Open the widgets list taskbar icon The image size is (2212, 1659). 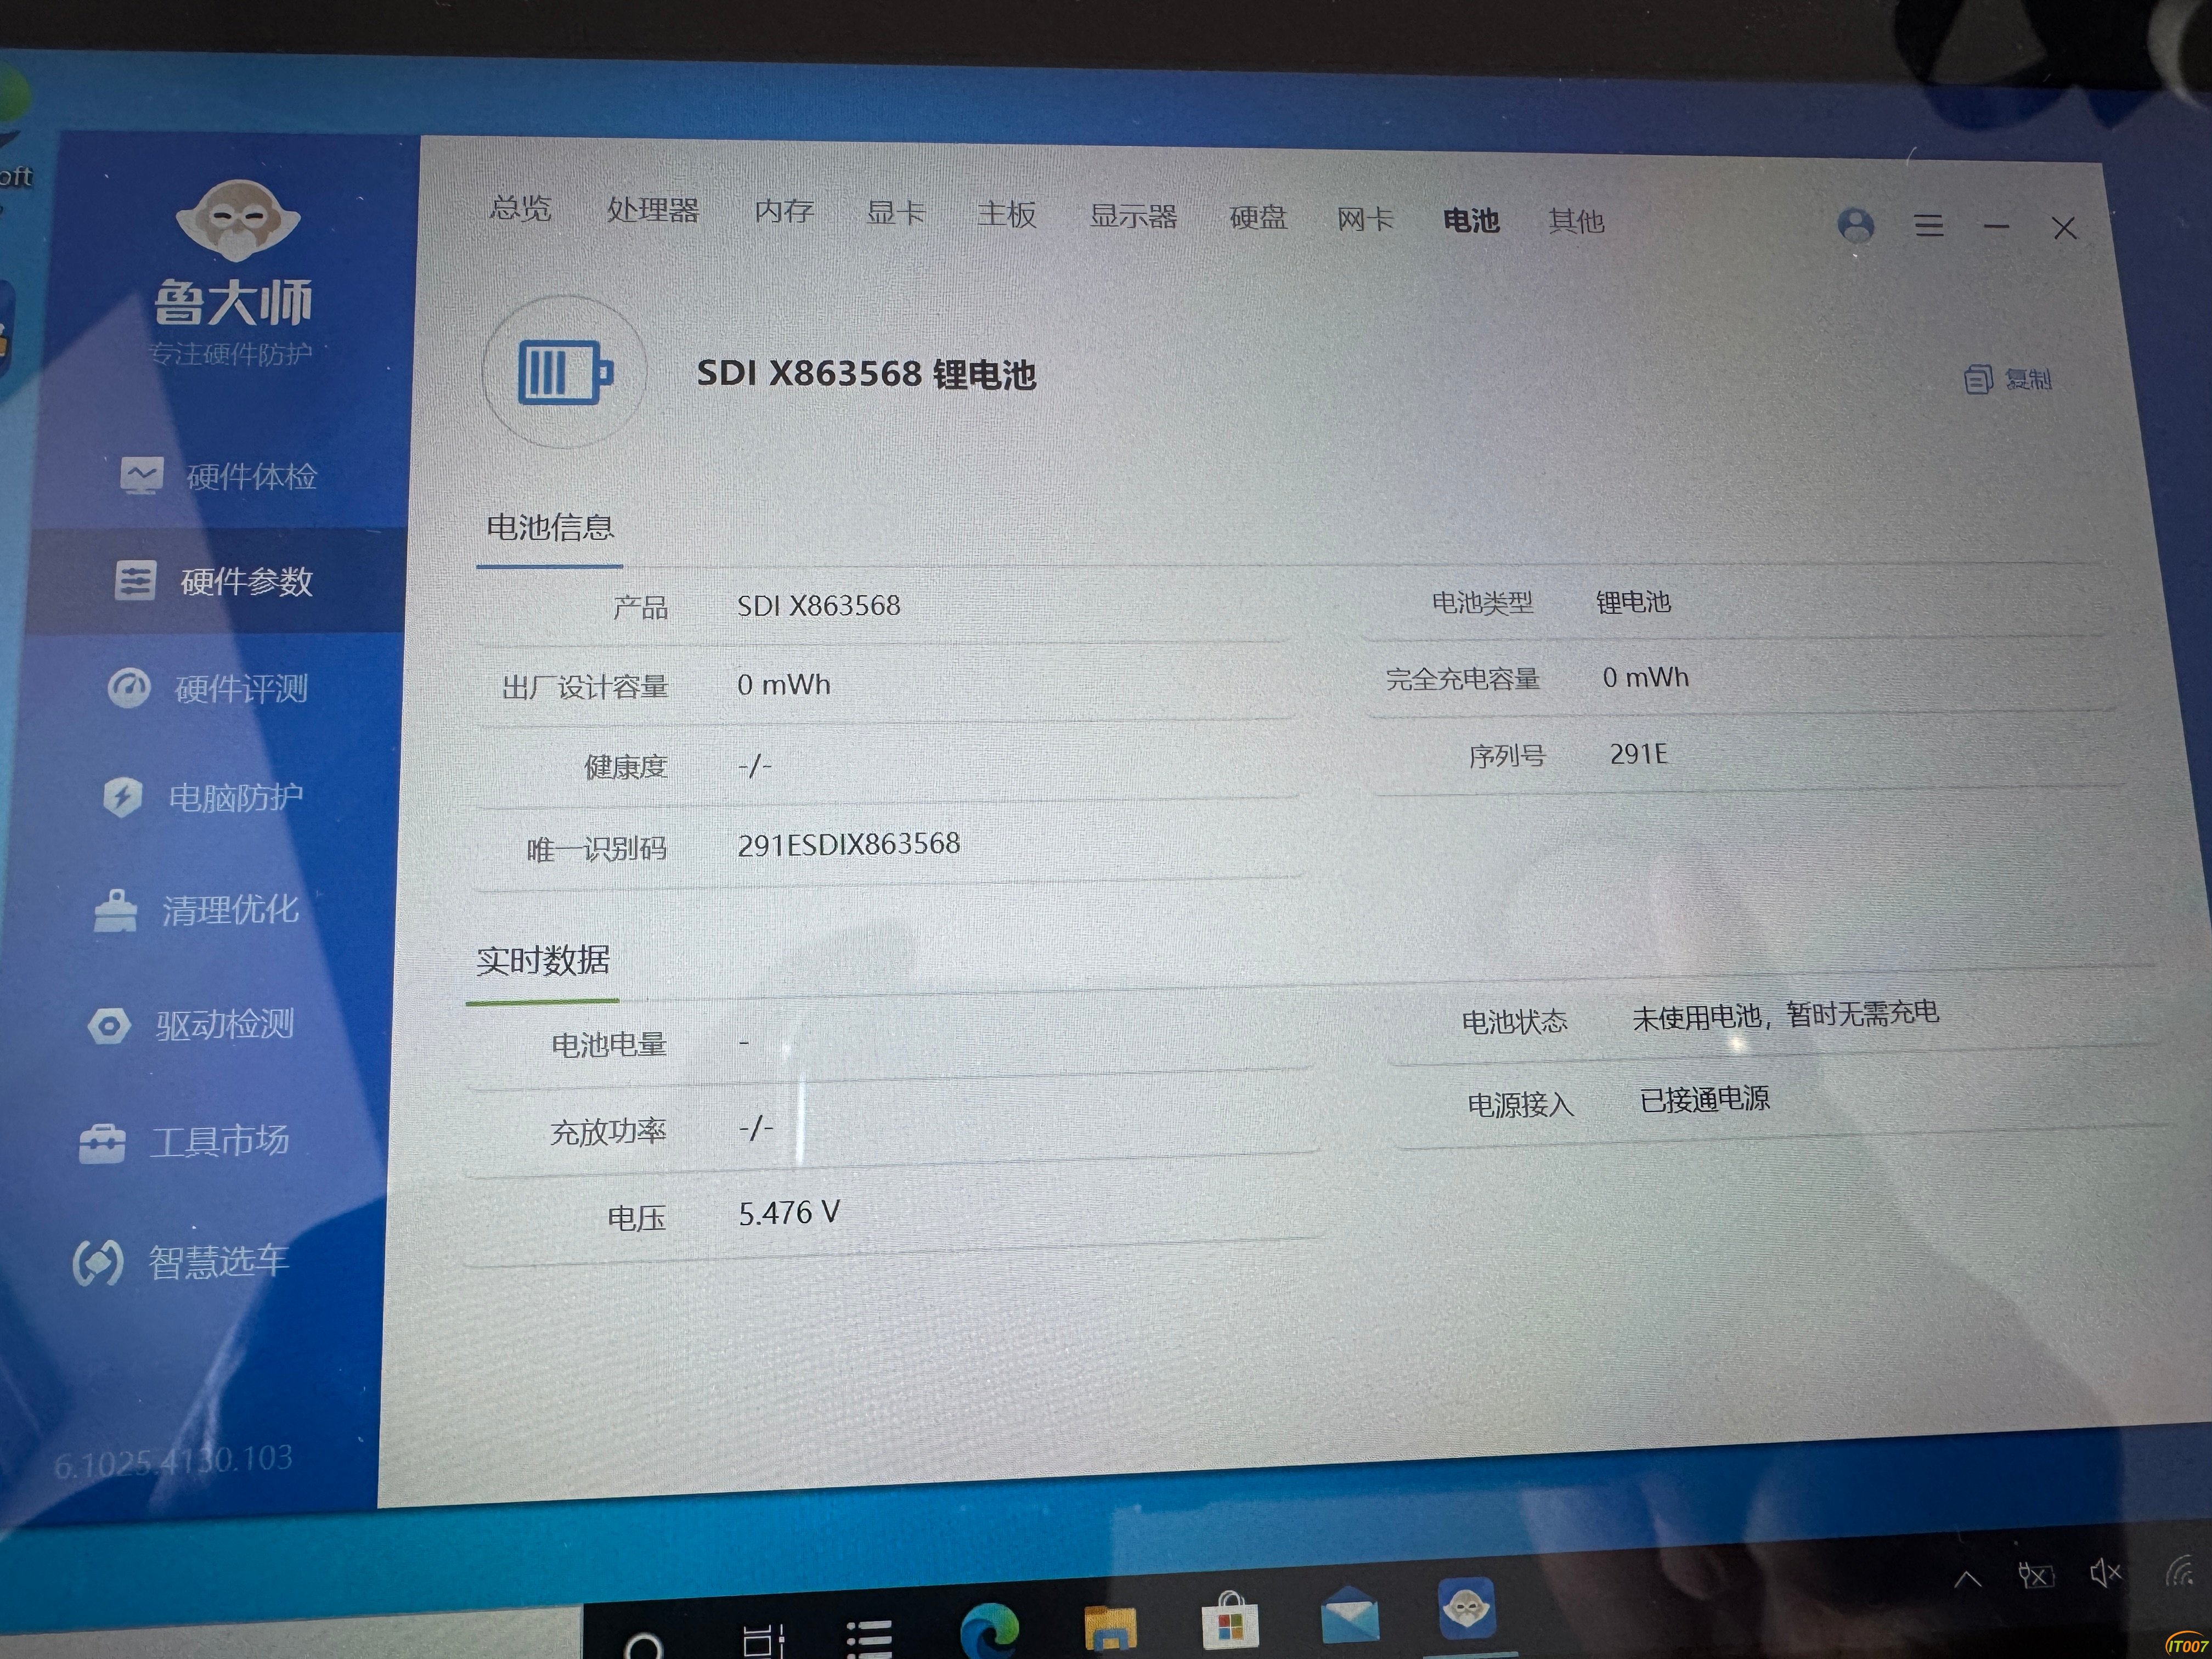[x=869, y=1640]
